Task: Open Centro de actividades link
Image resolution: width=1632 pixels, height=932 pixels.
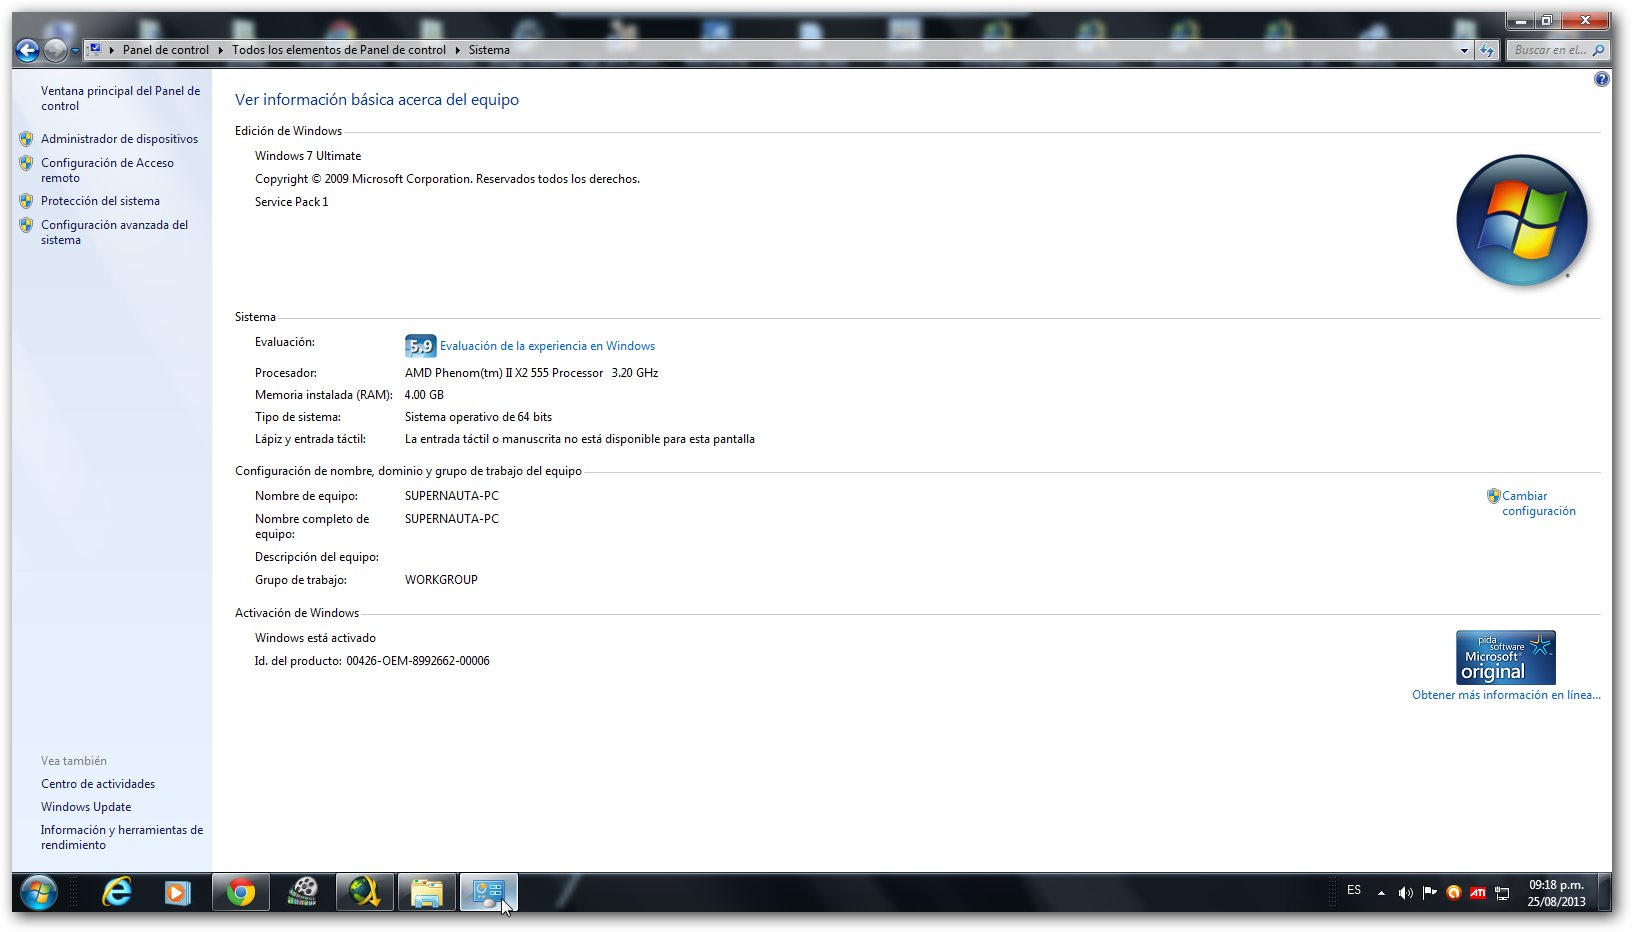Action: click(98, 784)
